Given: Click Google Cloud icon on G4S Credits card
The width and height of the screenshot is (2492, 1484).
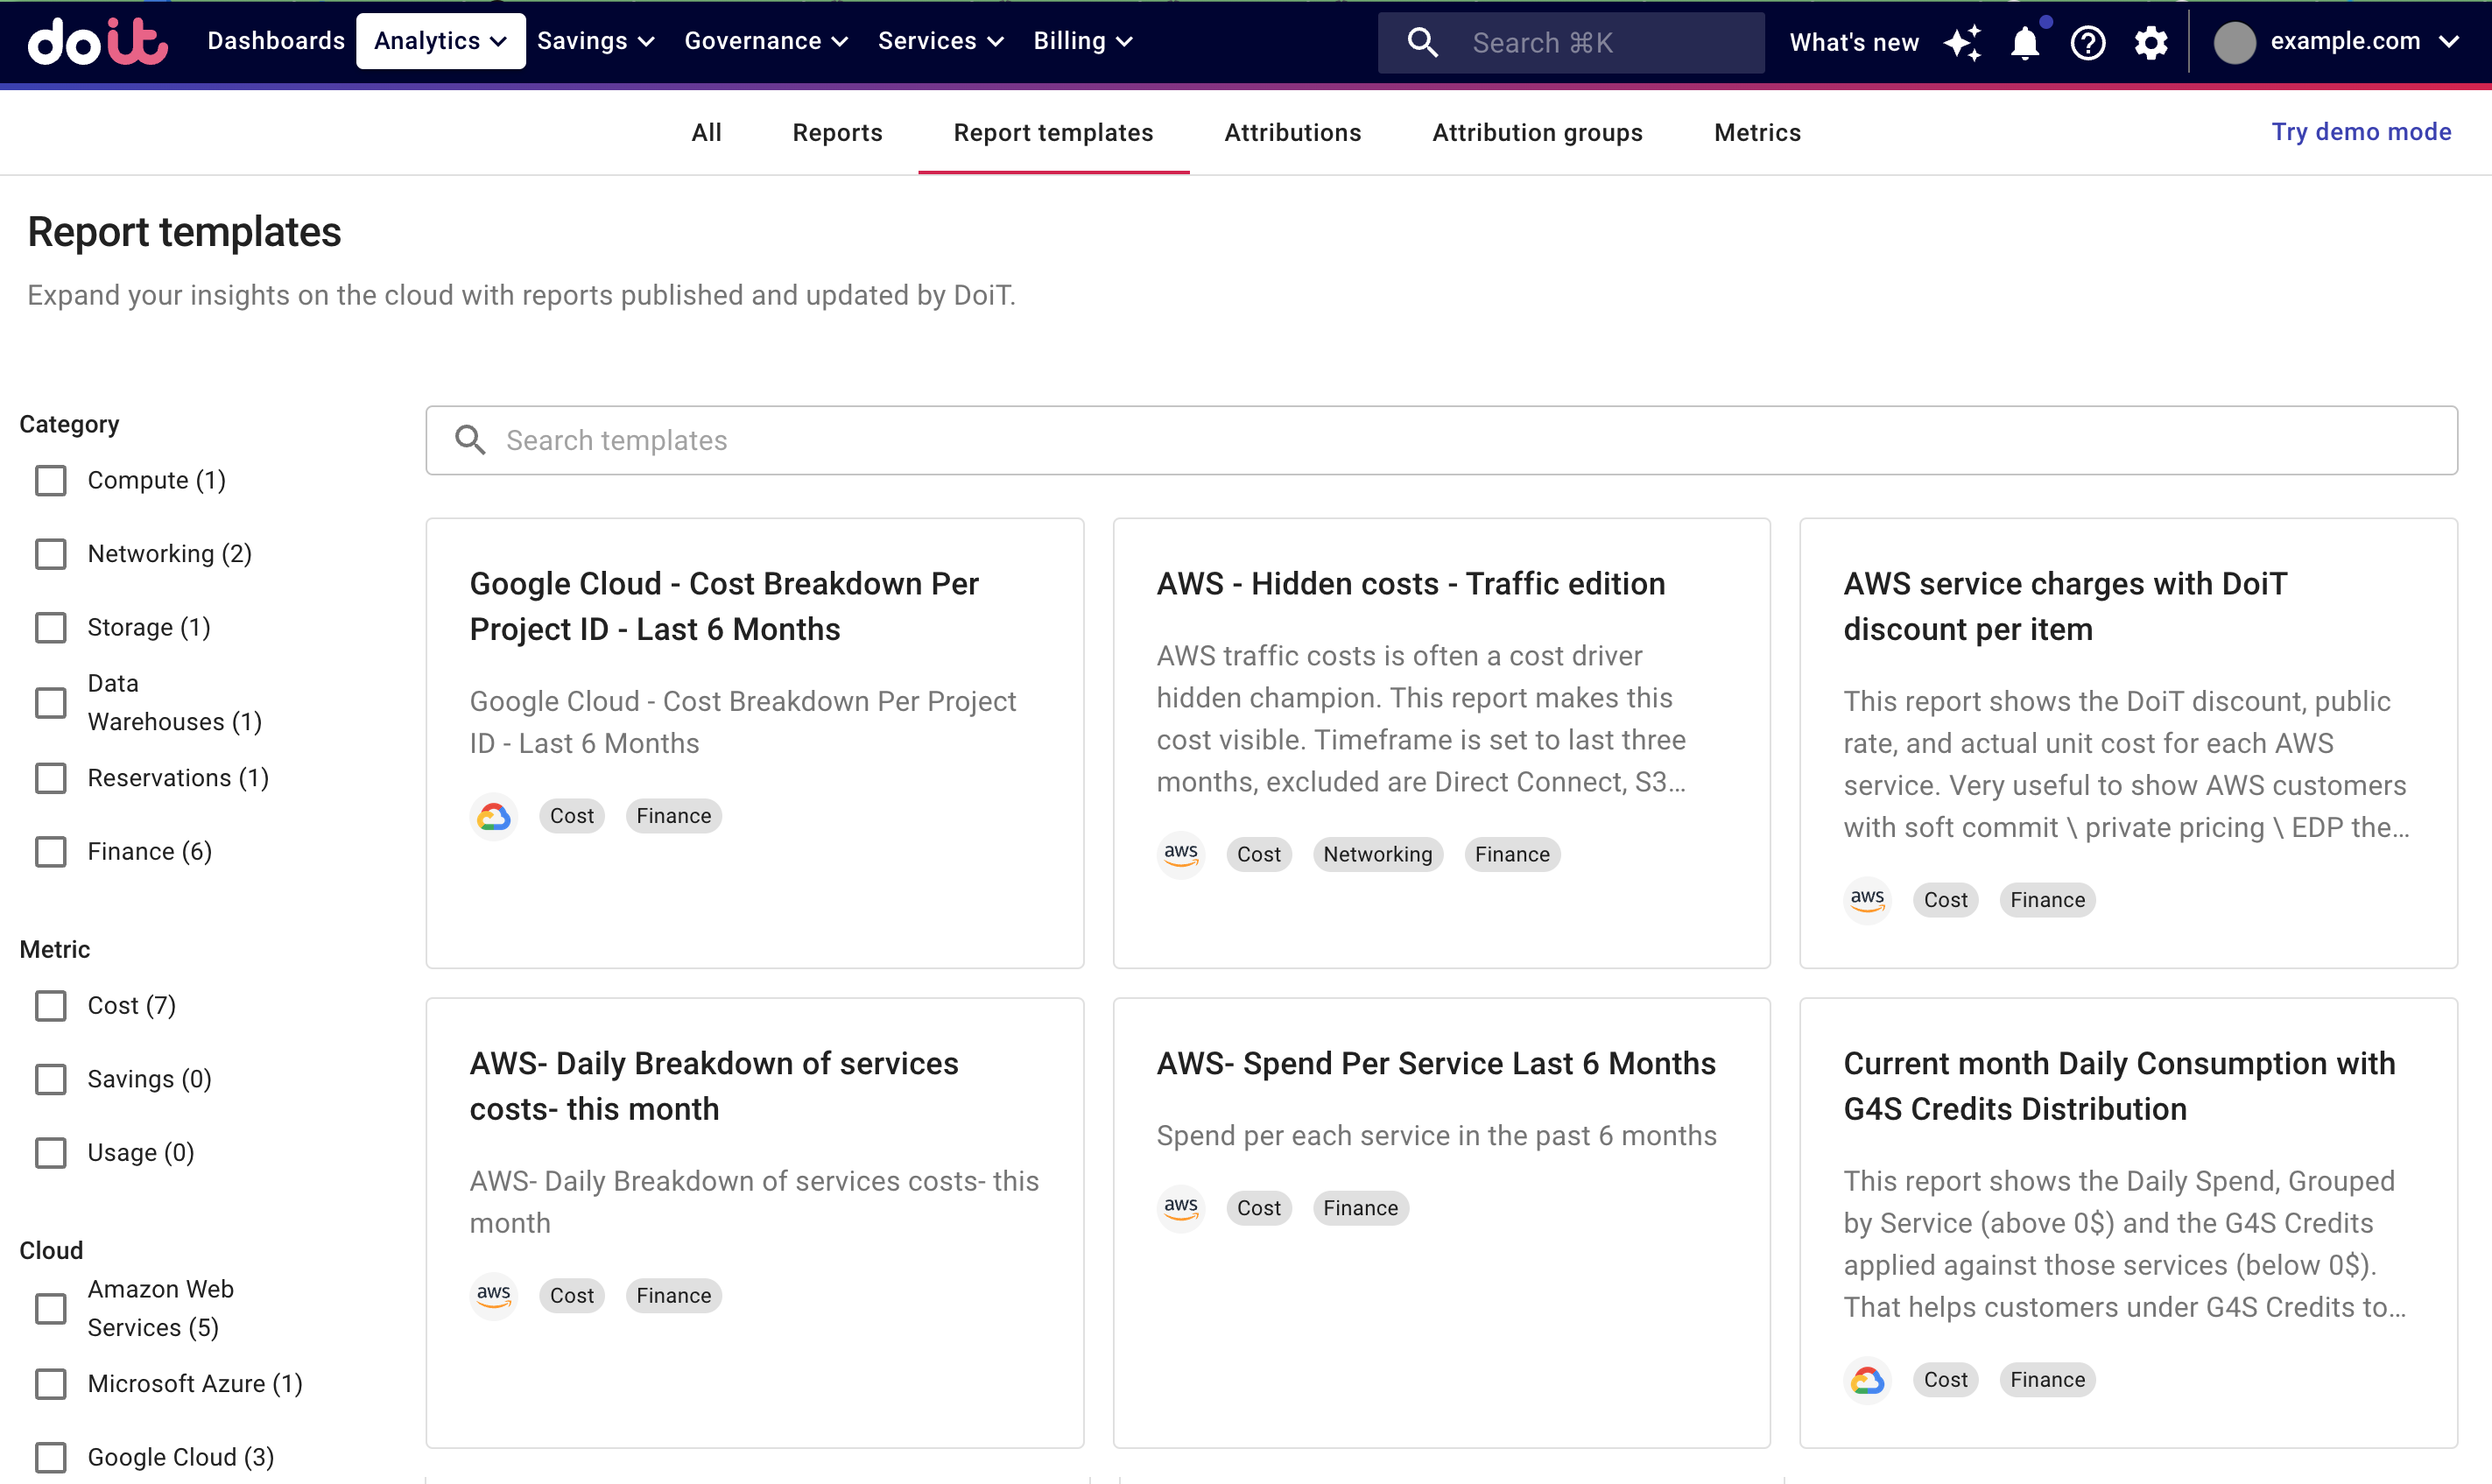Looking at the screenshot, I should [x=1867, y=1380].
